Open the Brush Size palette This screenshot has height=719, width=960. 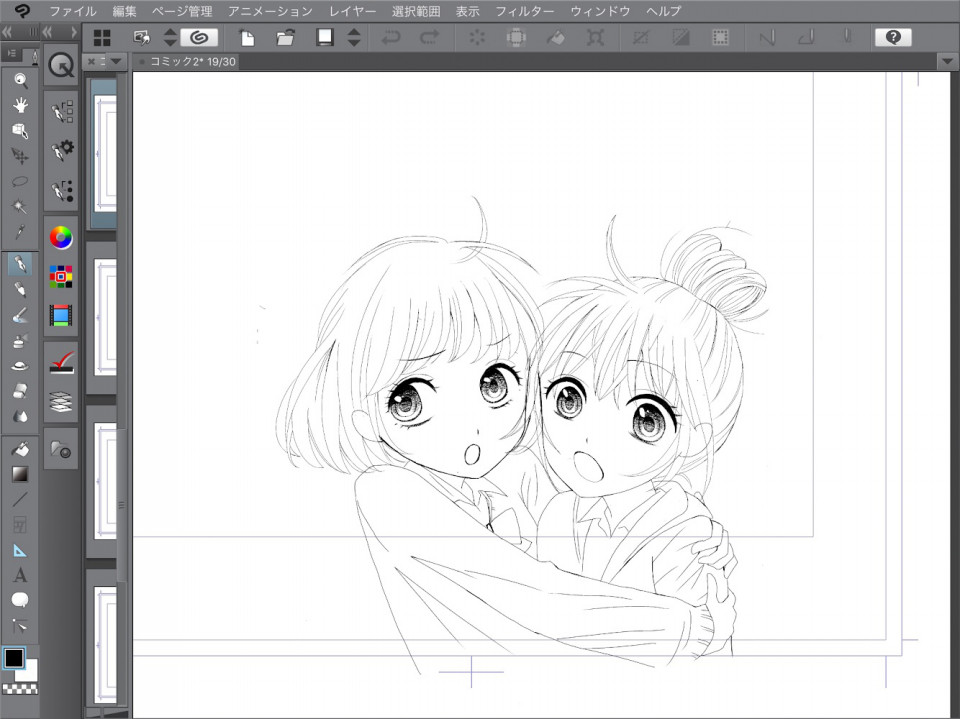[61, 190]
